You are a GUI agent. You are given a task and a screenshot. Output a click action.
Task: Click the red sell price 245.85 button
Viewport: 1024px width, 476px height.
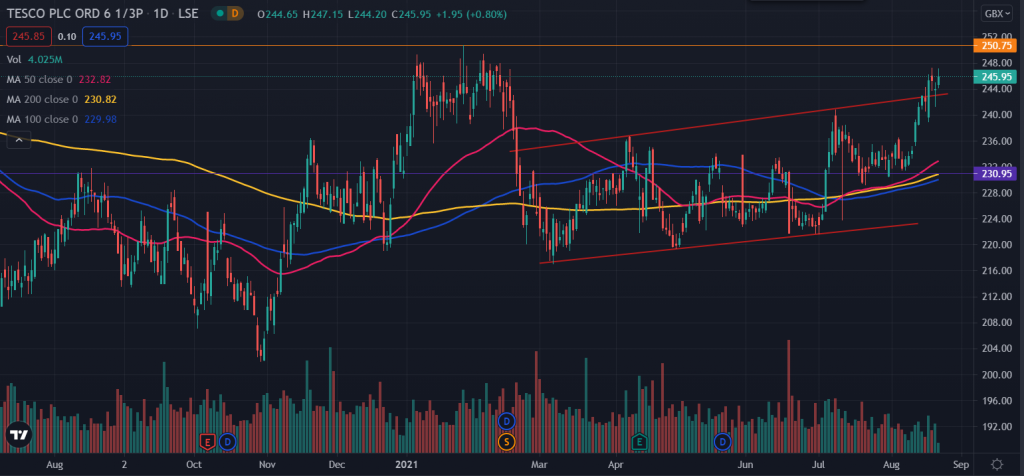pyautogui.click(x=29, y=37)
